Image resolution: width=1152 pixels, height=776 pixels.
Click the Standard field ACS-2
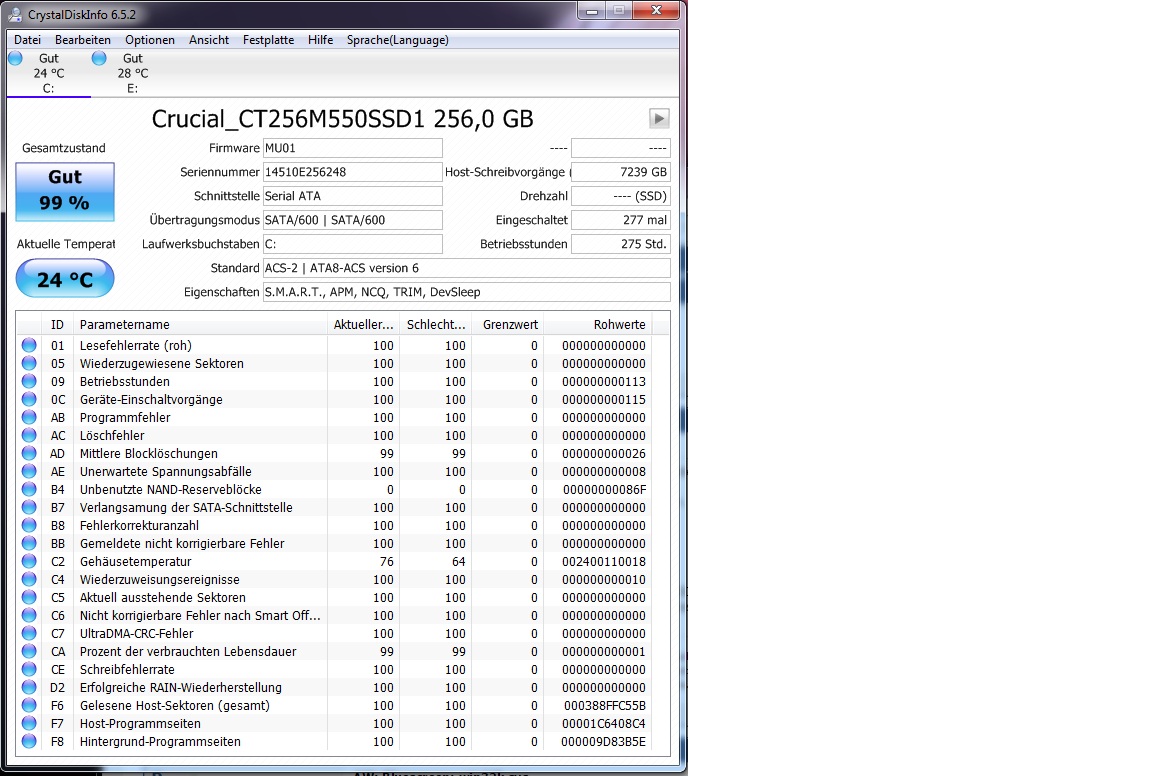point(467,268)
